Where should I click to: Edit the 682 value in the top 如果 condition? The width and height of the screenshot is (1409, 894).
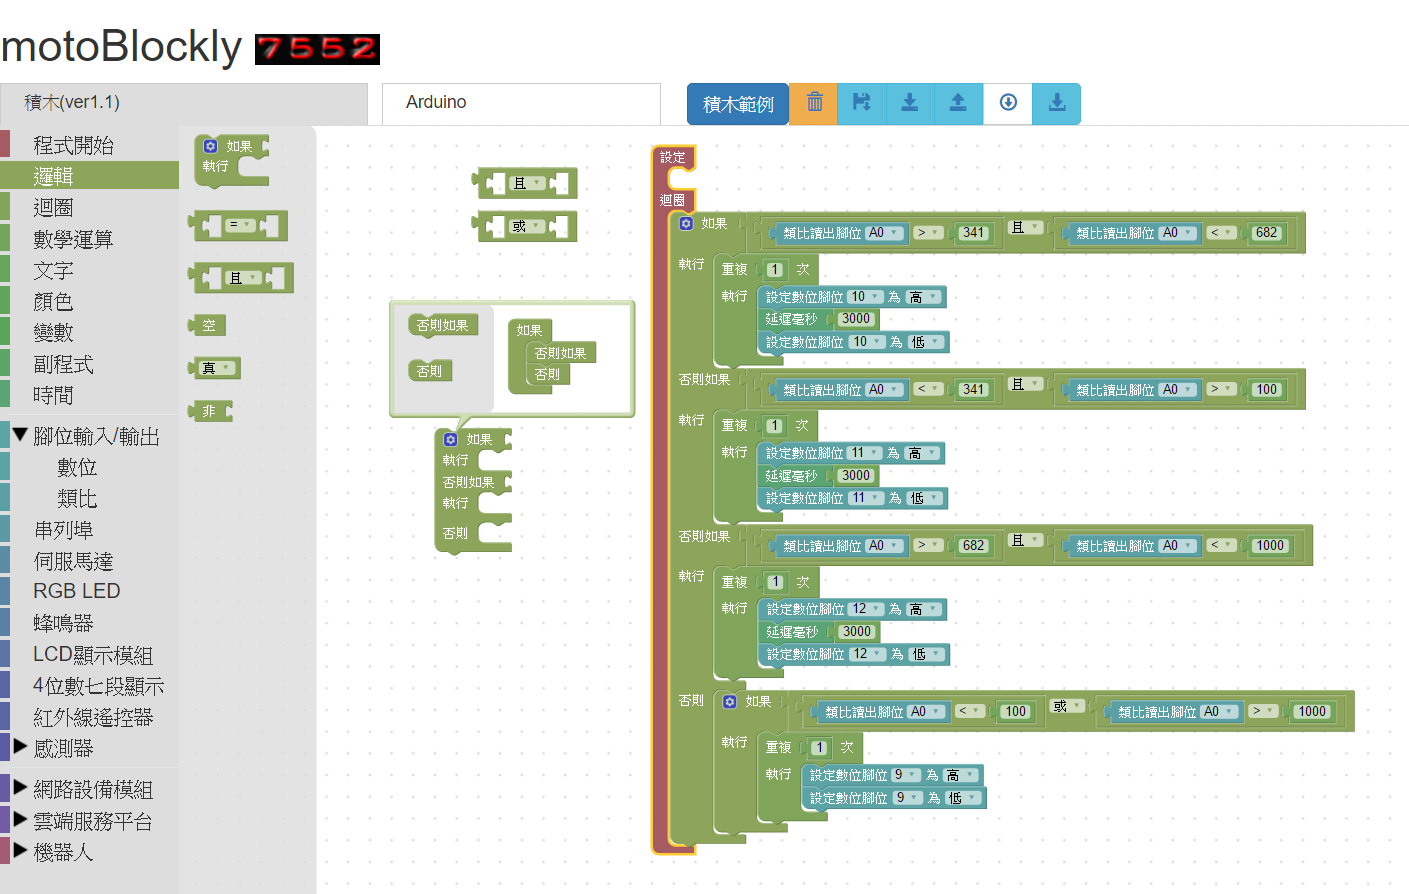click(x=1267, y=233)
